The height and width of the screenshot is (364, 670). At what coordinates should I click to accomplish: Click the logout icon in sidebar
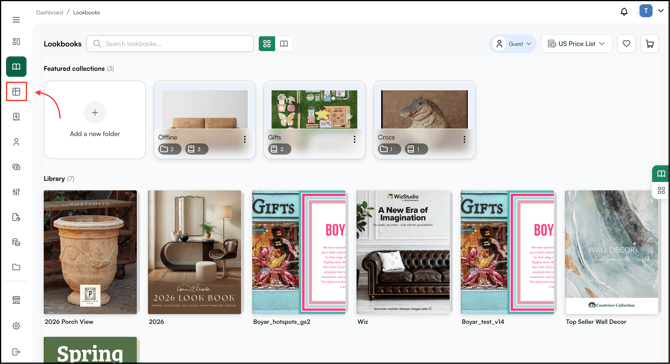(x=16, y=352)
